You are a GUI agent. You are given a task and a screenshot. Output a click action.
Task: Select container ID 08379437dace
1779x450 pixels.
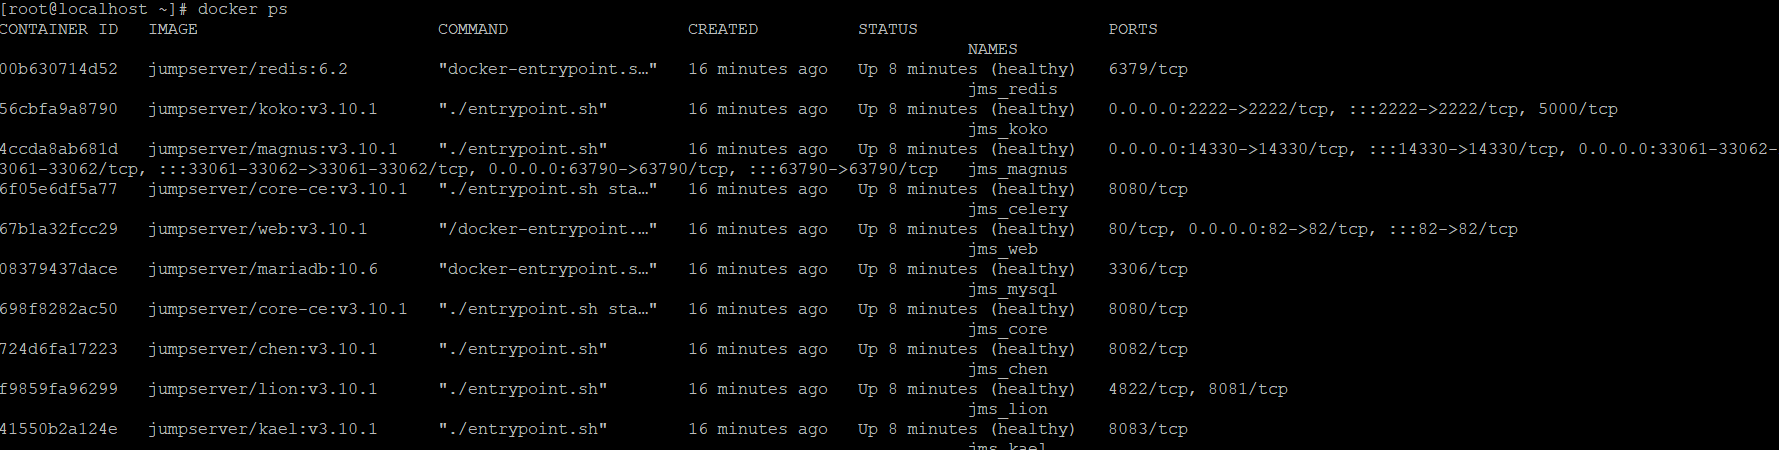pyautogui.click(x=59, y=269)
